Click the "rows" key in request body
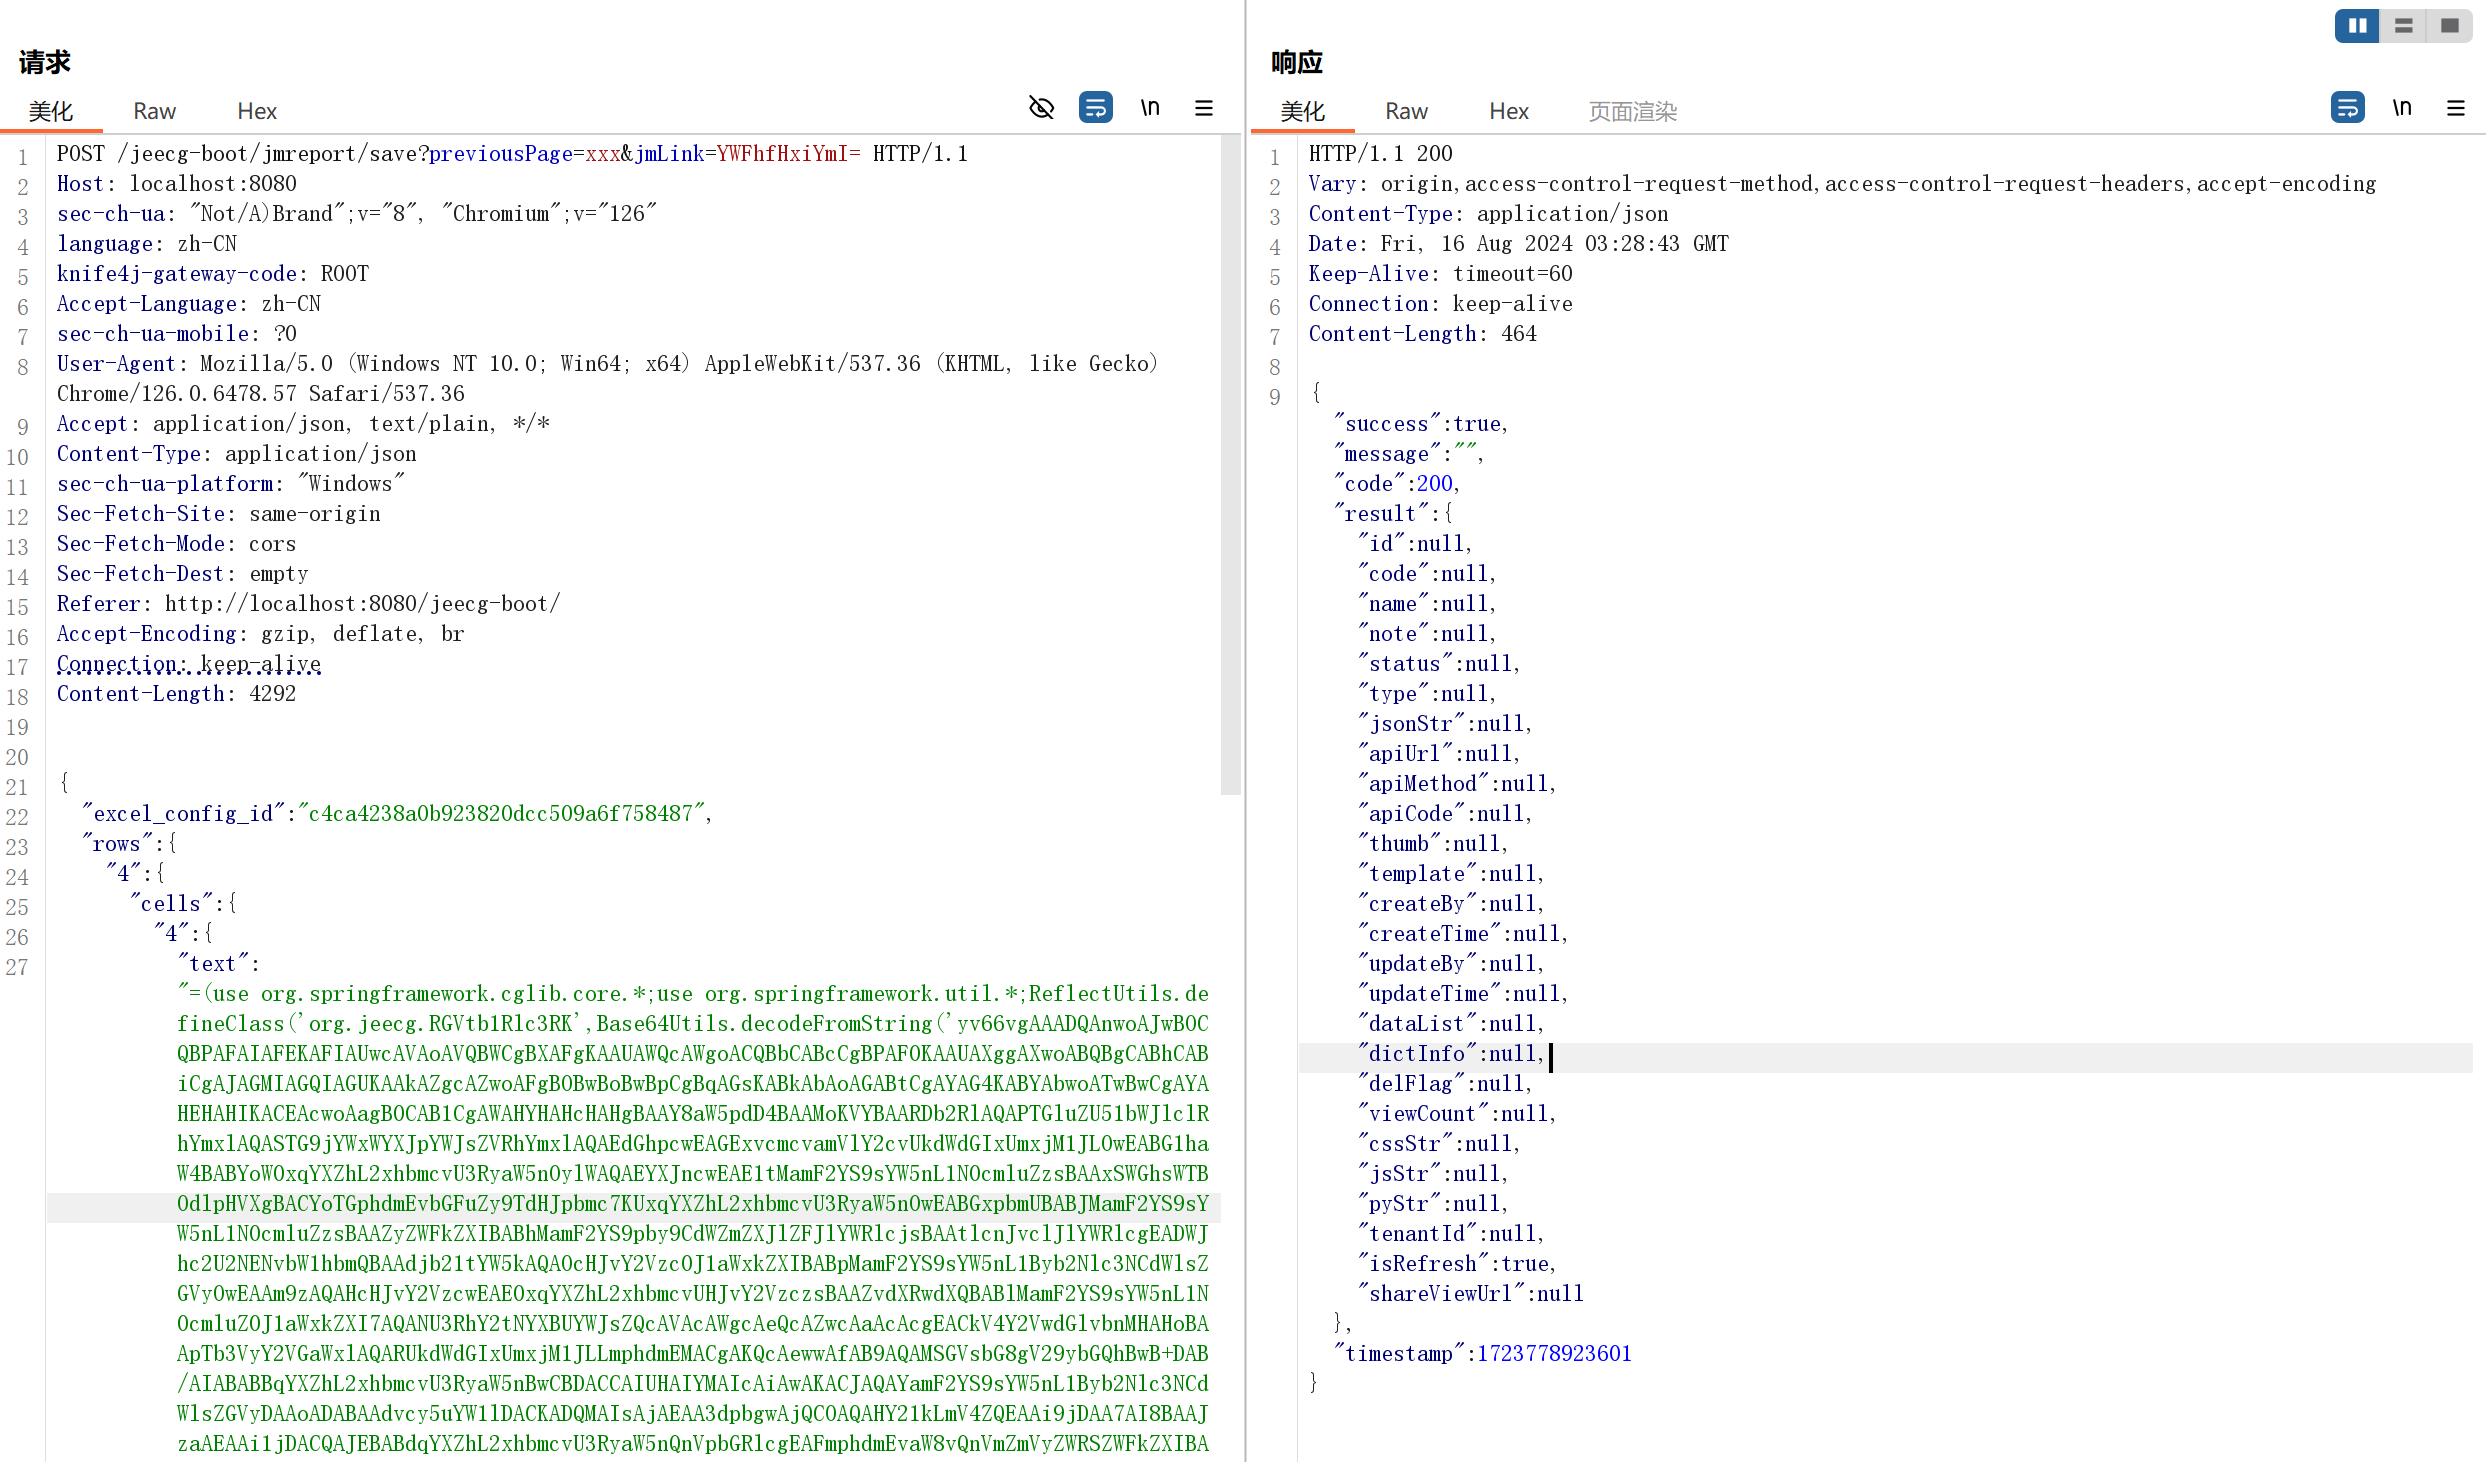The width and height of the screenshot is (2486, 1462). coord(118,844)
